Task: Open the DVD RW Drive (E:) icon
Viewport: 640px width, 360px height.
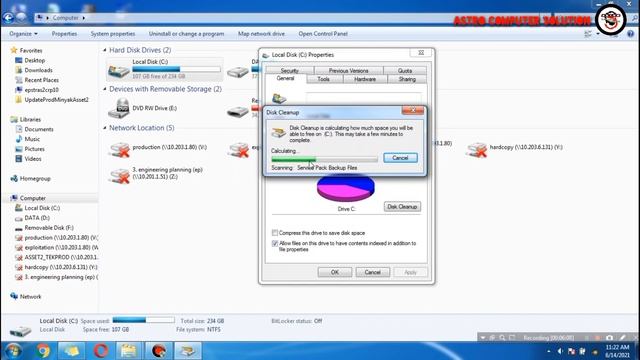Action: tap(119, 109)
